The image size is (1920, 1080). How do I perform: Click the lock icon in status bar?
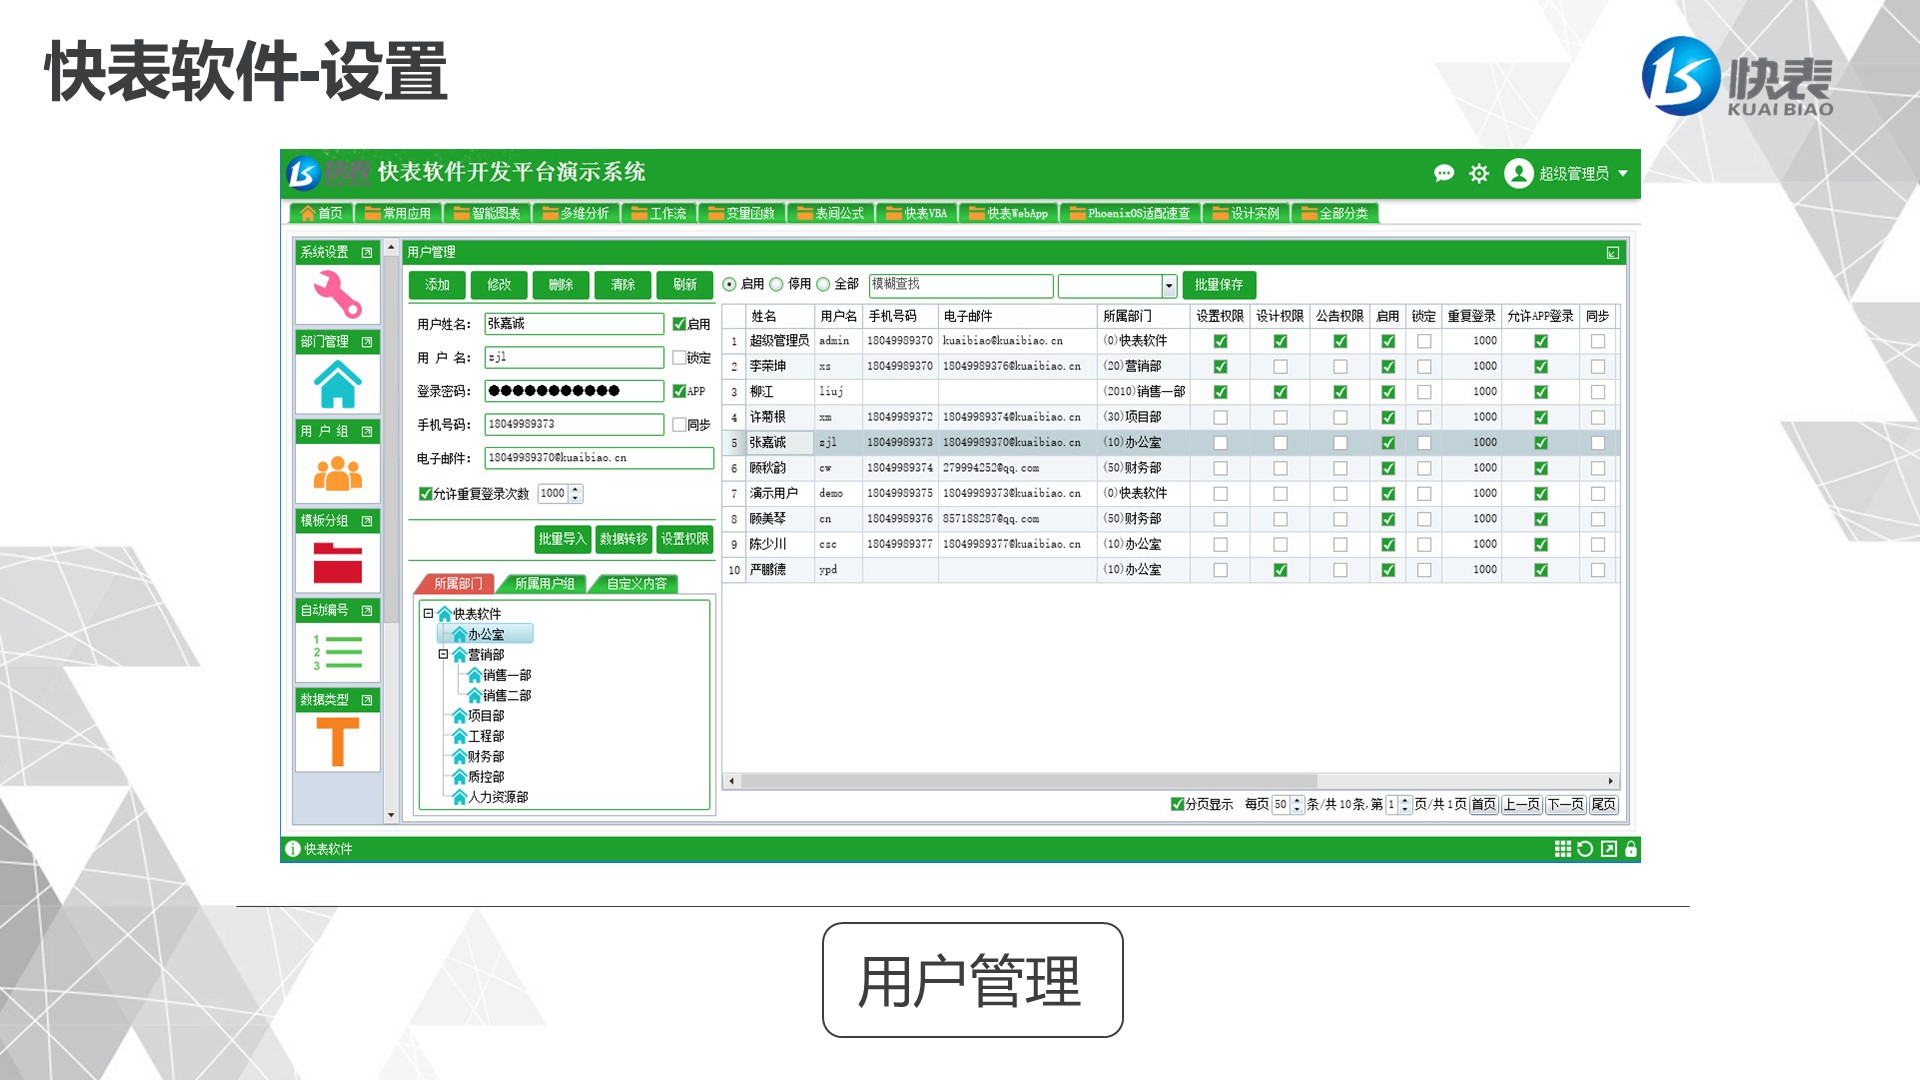coord(1631,849)
